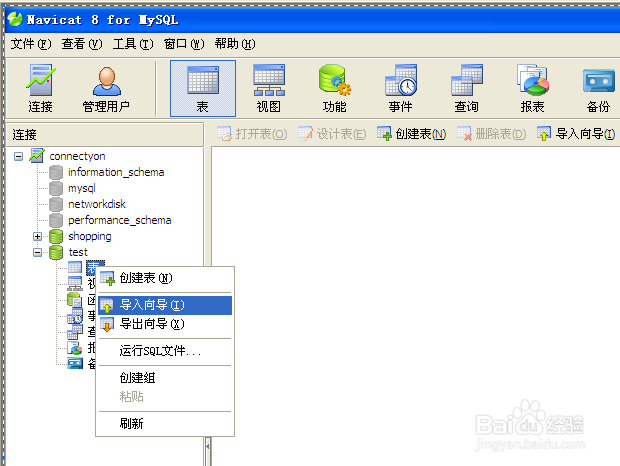The height and width of the screenshot is (466, 620).
Task: Open the 工具(T) menu
Action: pyautogui.click(x=133, y=44)
